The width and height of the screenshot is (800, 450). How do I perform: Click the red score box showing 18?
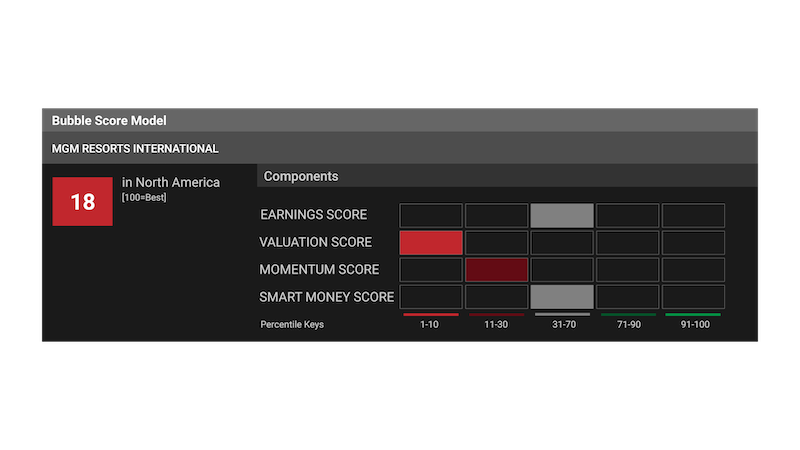(83, 202)
